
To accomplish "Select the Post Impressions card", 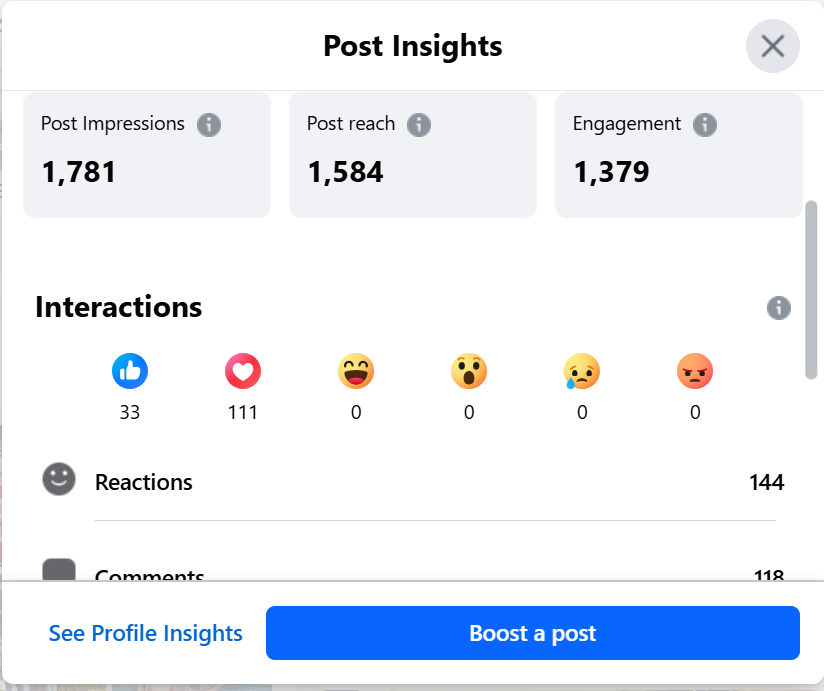I will click(147, 155).
